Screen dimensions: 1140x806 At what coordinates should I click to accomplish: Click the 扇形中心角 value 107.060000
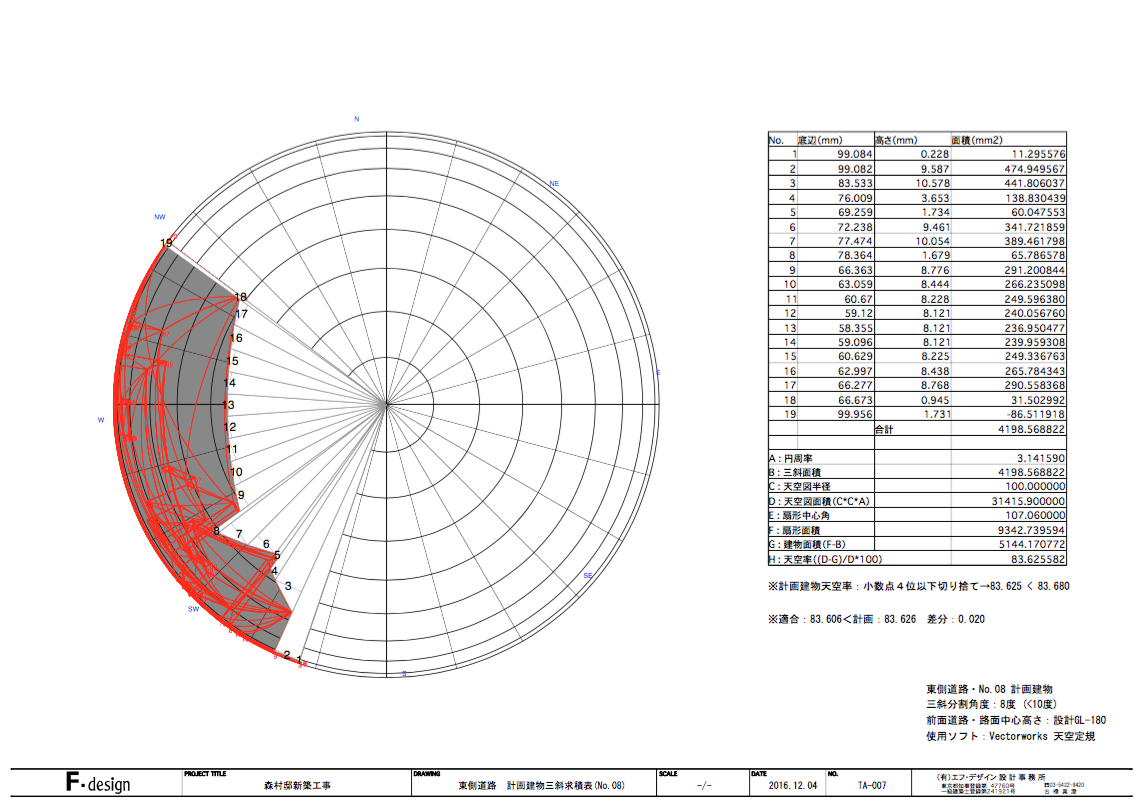1032,515
